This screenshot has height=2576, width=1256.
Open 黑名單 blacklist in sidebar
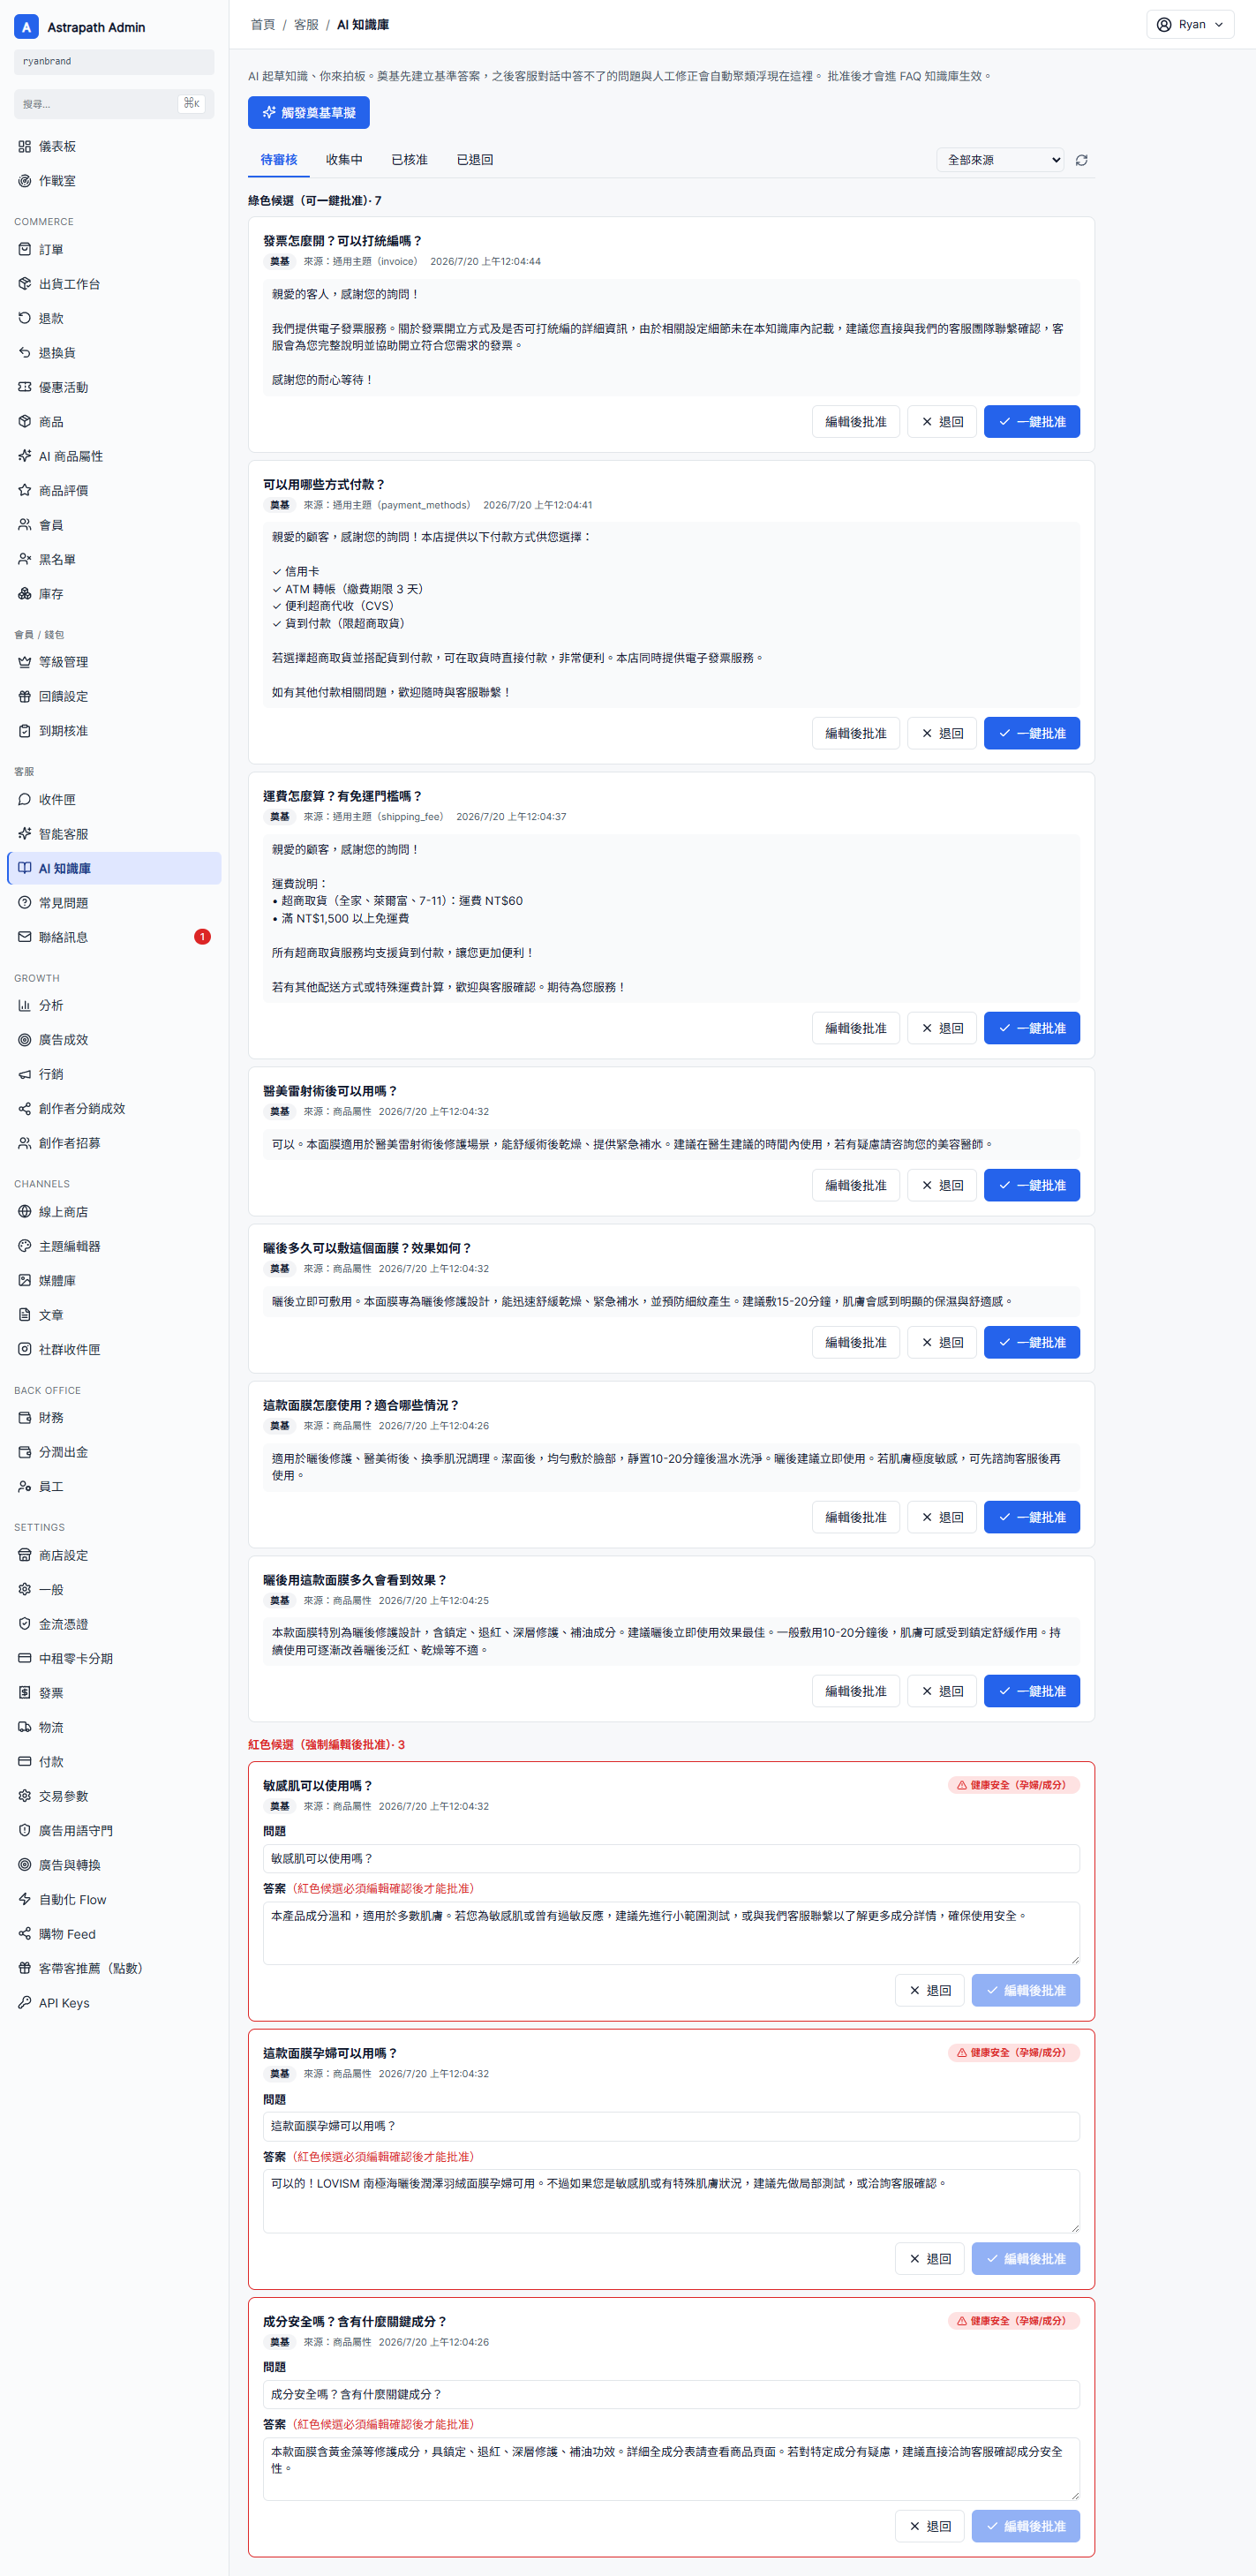coord(114,559)
